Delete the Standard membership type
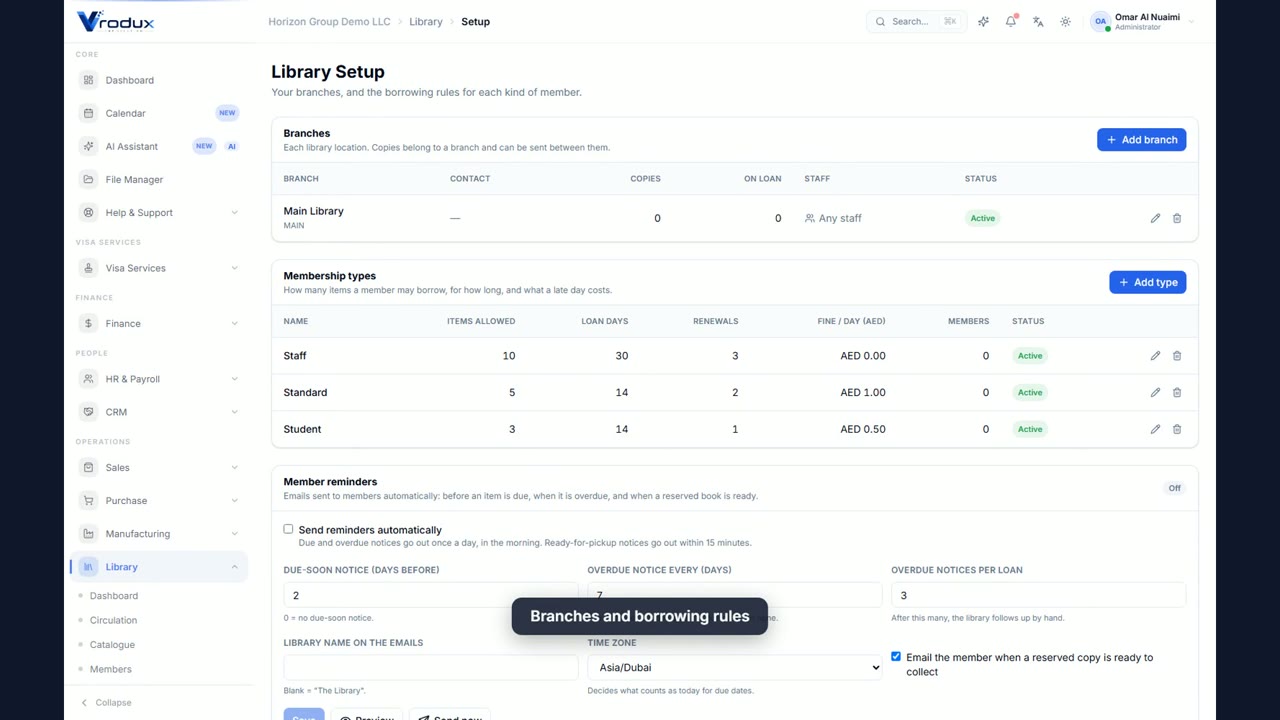Screen dimensions: 1280x720 click(x=1177, y=392)
